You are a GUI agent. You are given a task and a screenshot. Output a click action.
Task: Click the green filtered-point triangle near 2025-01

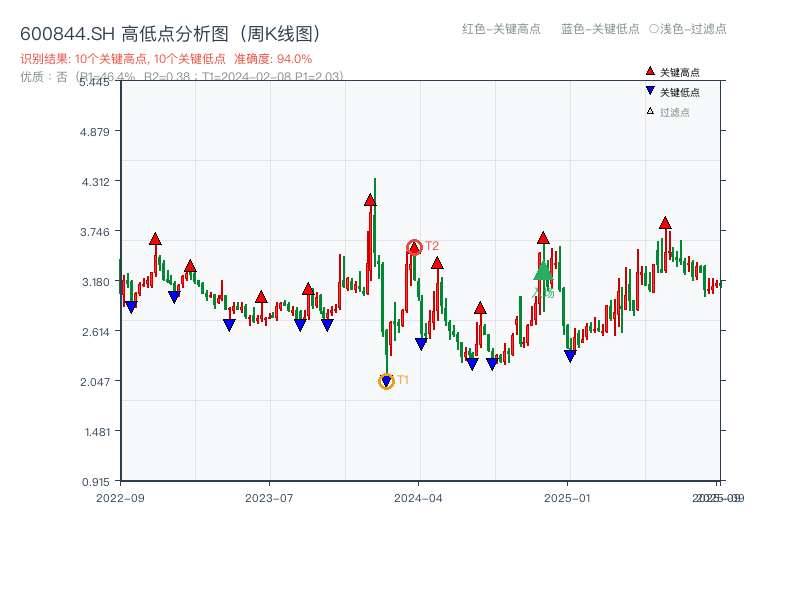pyautogui.click(x=541, y=272)
